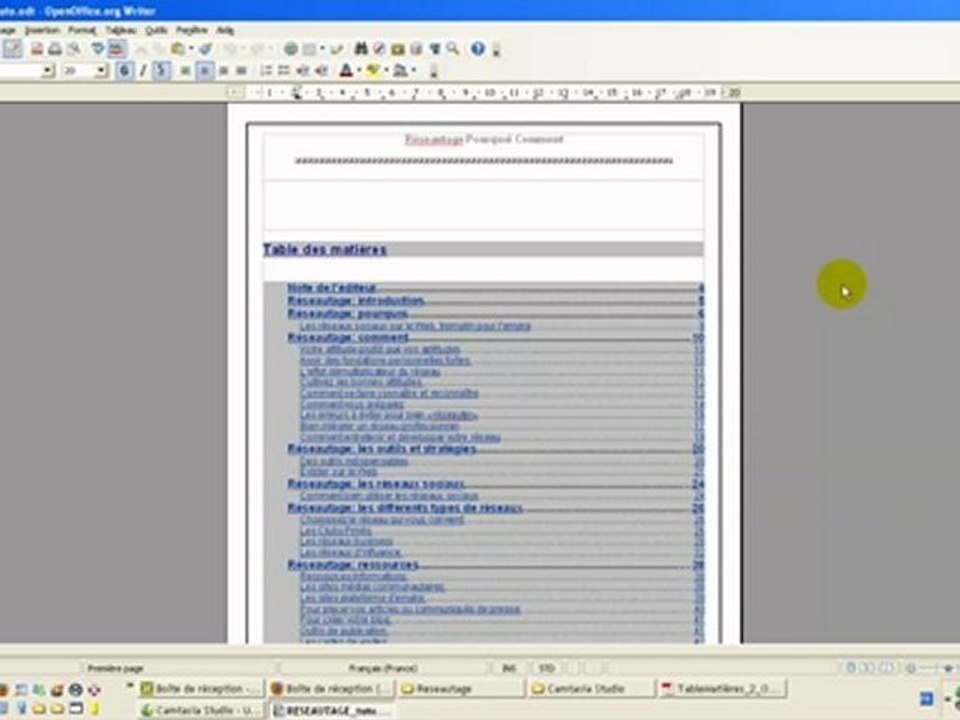Open OpenOffice Help blue question icon

(478, 49)
